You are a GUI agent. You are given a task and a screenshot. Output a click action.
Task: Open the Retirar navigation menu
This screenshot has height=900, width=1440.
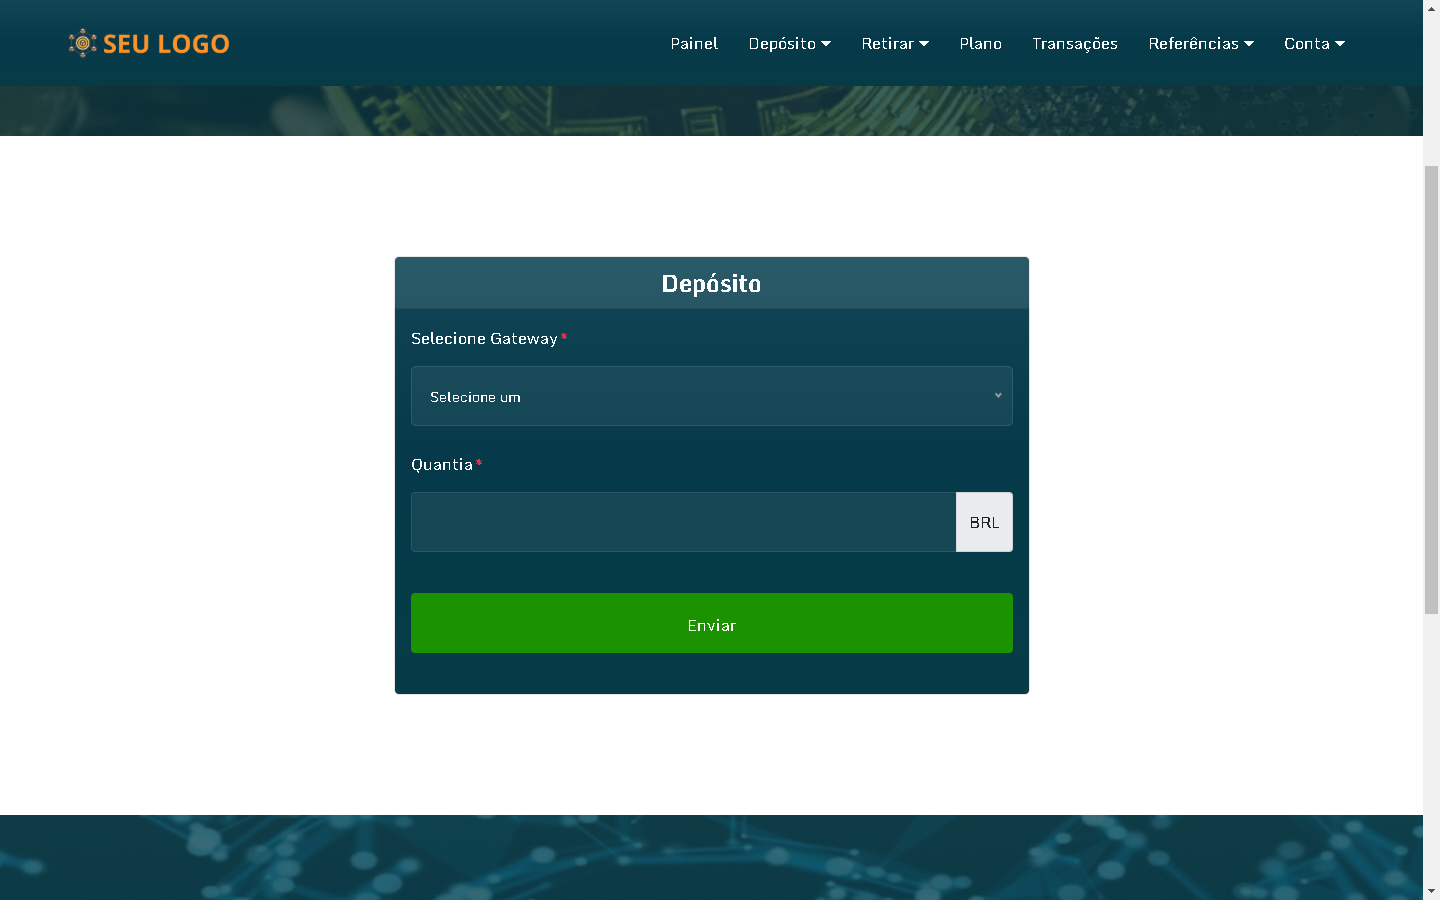(x=887, y=44)
